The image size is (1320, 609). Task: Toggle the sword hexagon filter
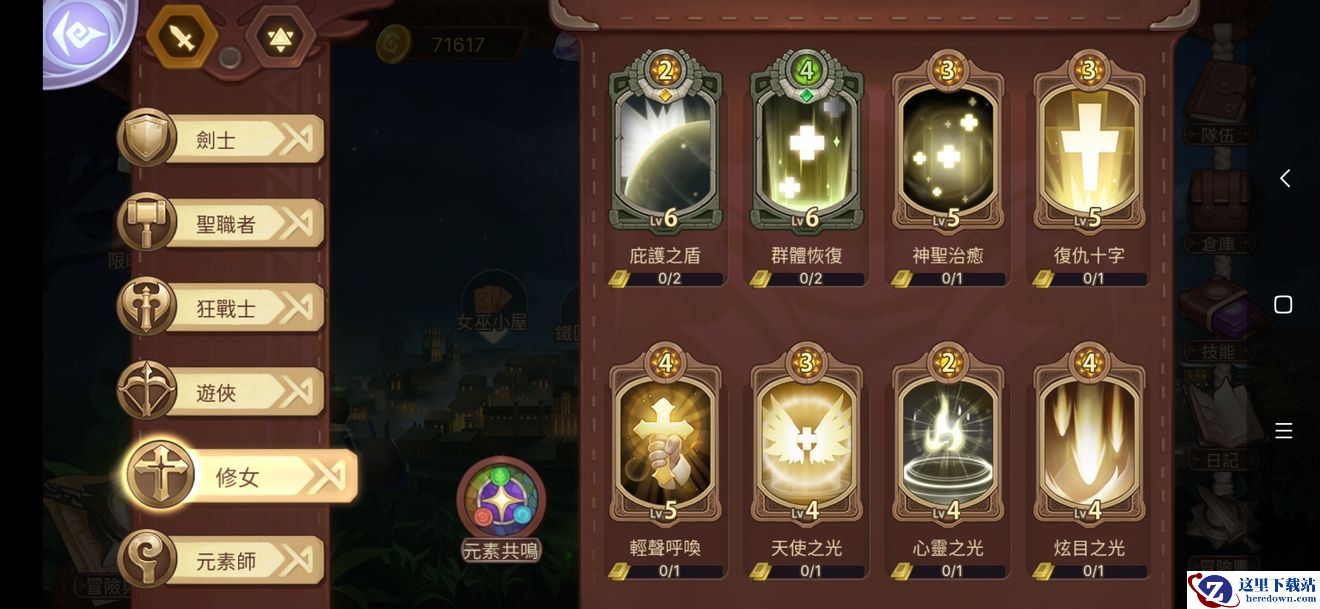point(182,37)
